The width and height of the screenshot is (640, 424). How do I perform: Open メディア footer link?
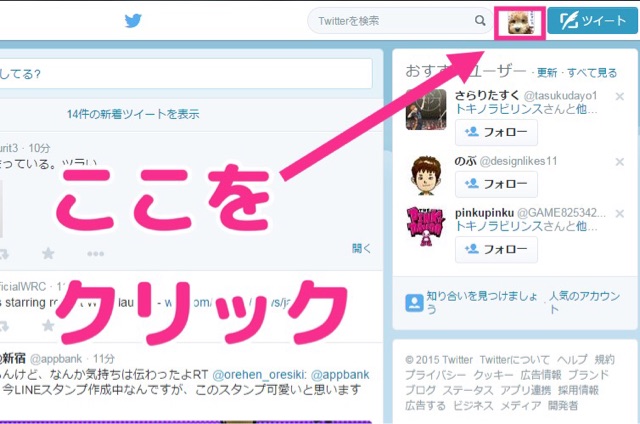pyautogui.click(x=521, y=406)
